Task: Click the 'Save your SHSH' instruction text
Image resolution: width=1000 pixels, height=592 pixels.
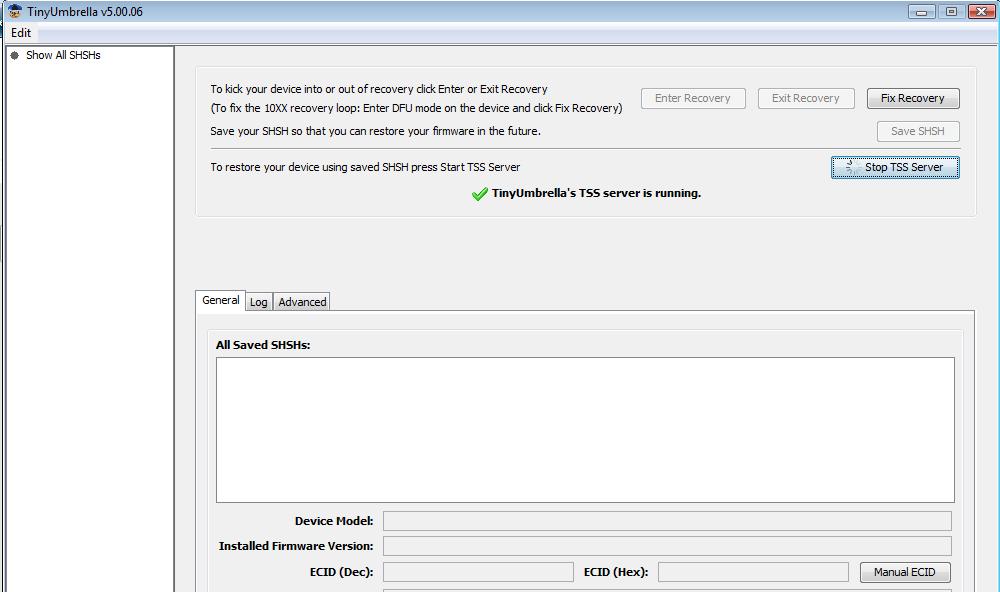Action: pyautogui.click(x=375, y=131)
